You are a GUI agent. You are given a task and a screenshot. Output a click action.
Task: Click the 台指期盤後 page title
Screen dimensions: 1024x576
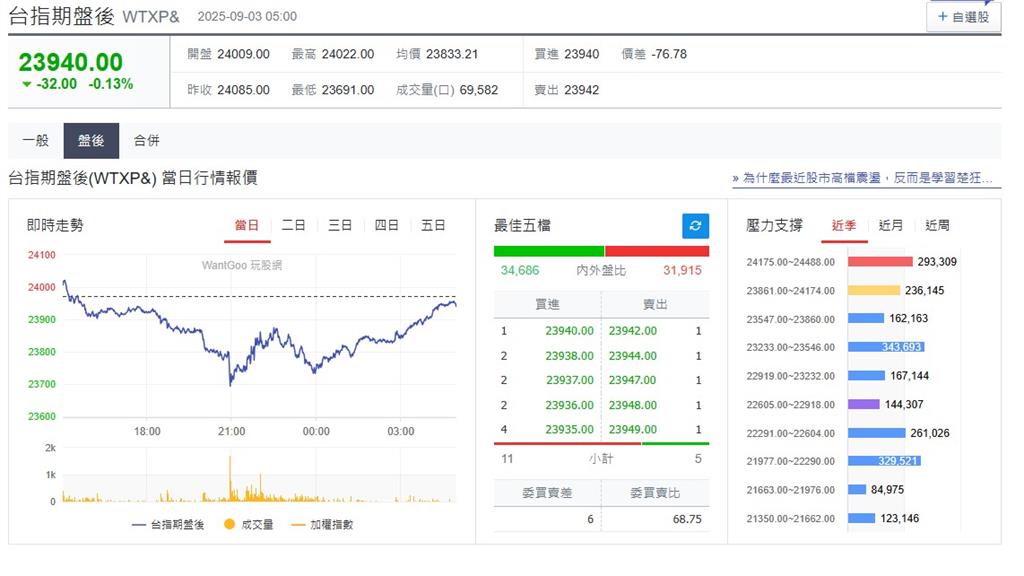[61, 16]
